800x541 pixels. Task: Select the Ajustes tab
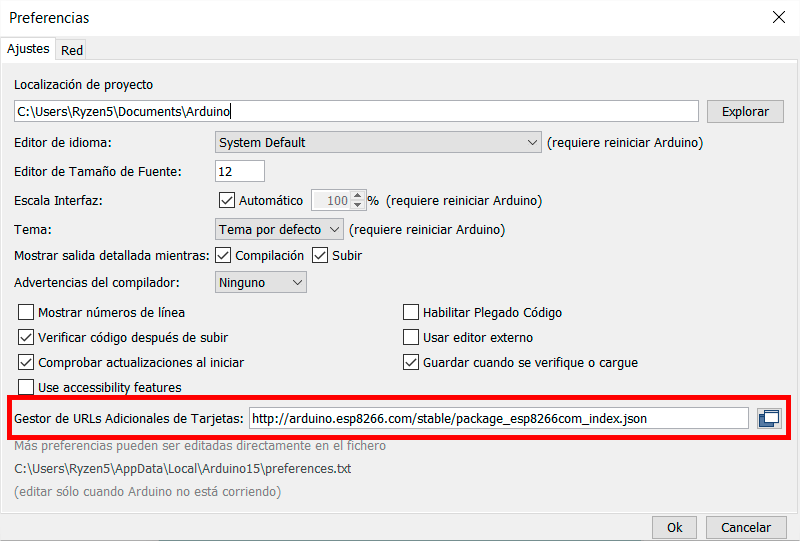28,49
